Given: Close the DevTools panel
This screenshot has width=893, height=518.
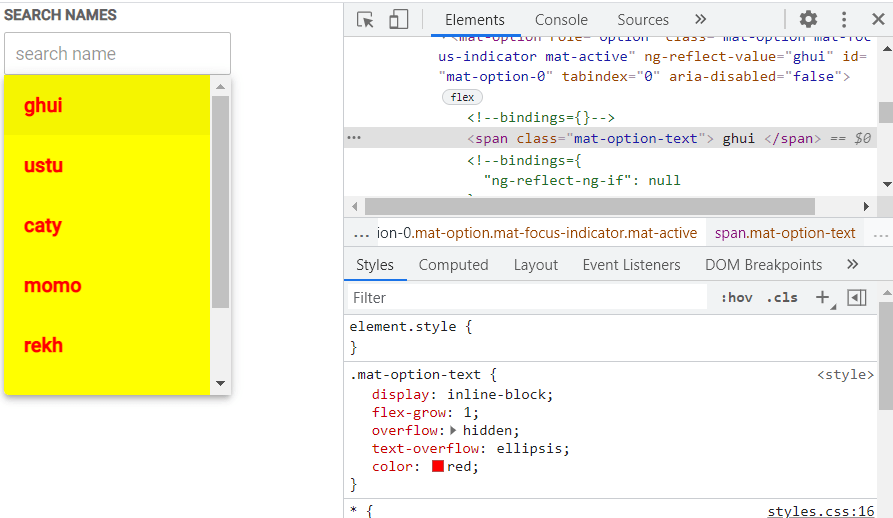Looking at the screenshot, I should point(878,19).
